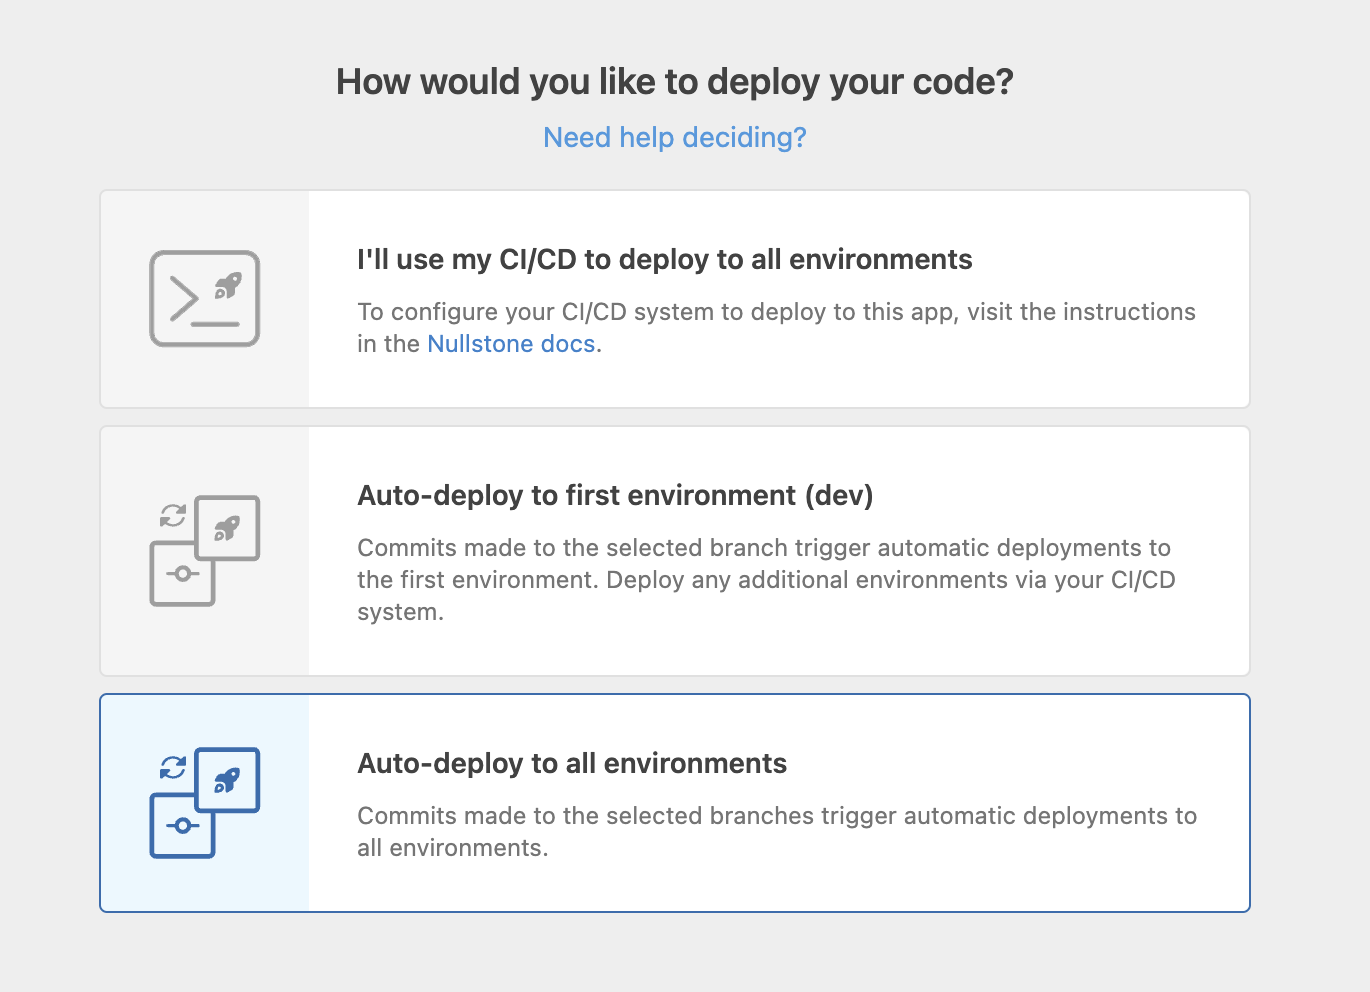Click the first card's description paragraph
The image size is (1370, 992).
pyautogui.click(x=776, y=327)
